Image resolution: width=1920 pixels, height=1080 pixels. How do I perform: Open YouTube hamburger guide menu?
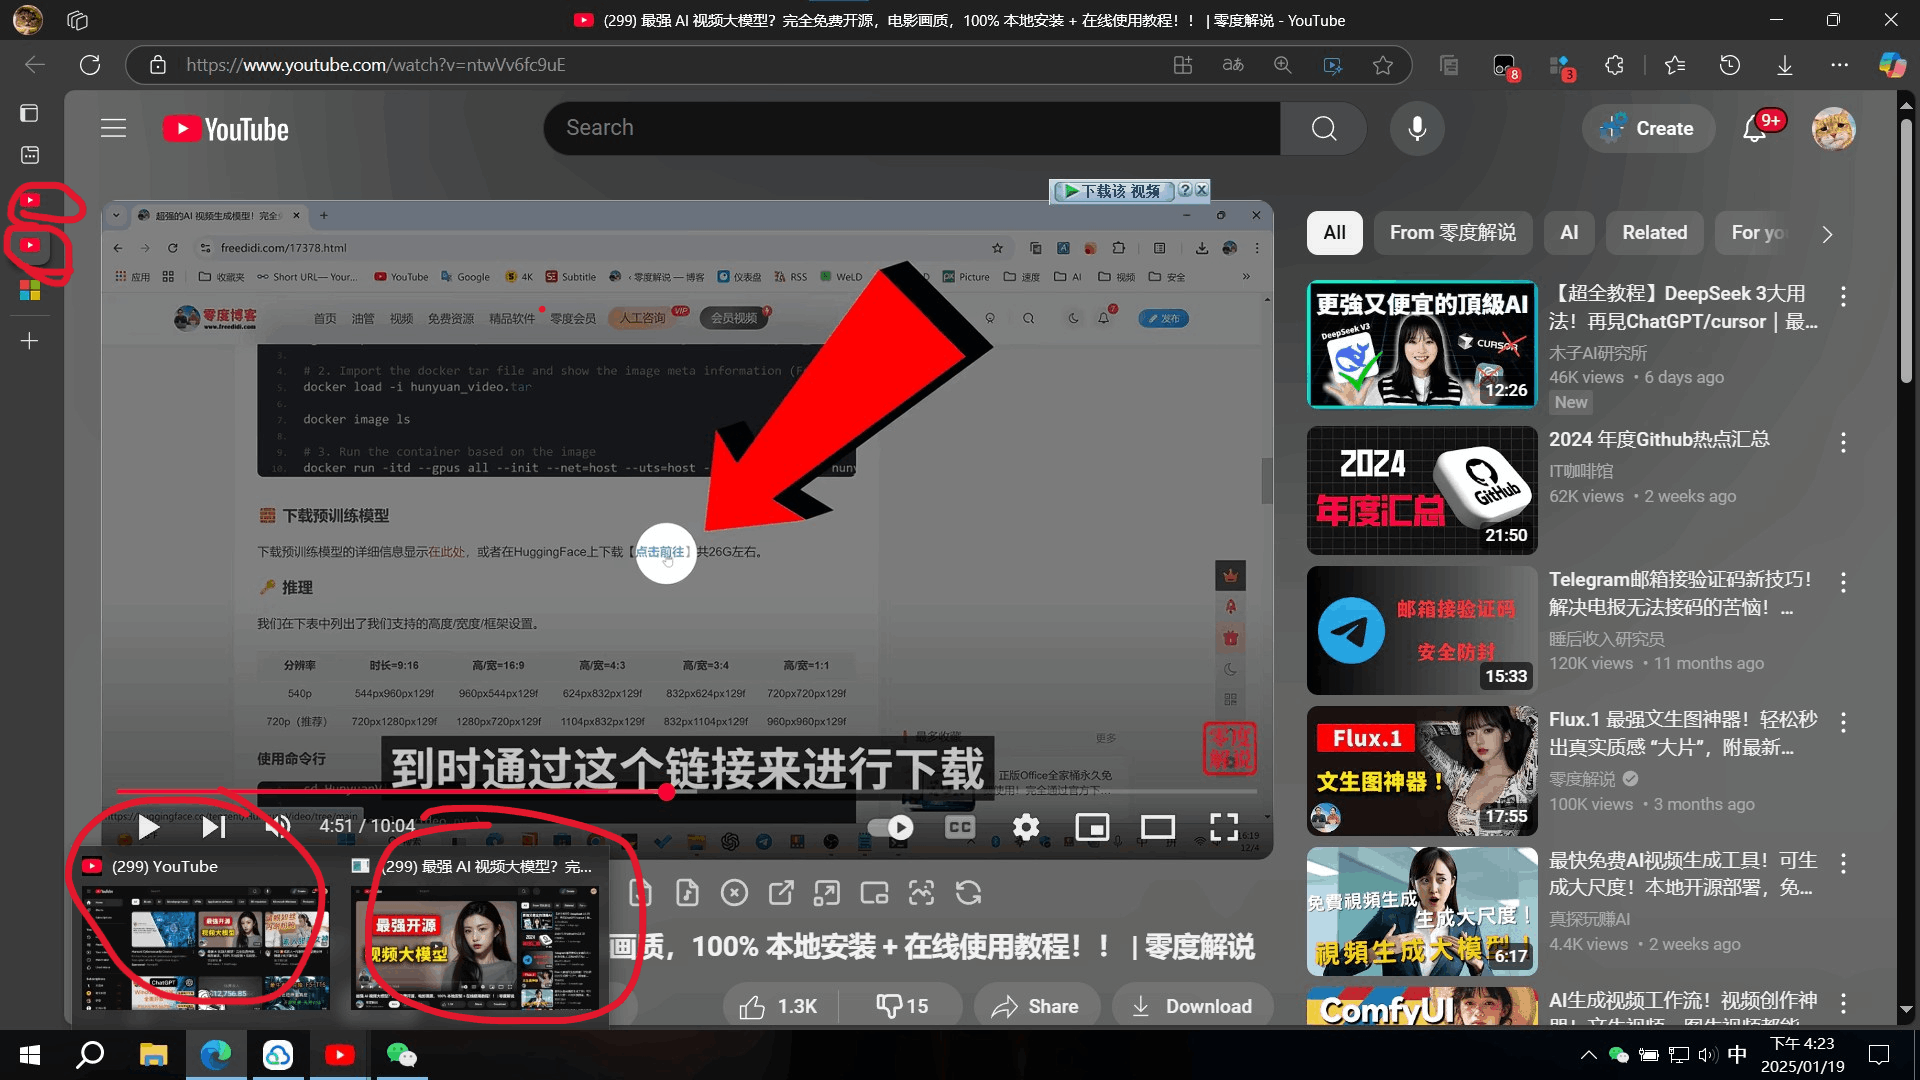(x=113, y=128)
